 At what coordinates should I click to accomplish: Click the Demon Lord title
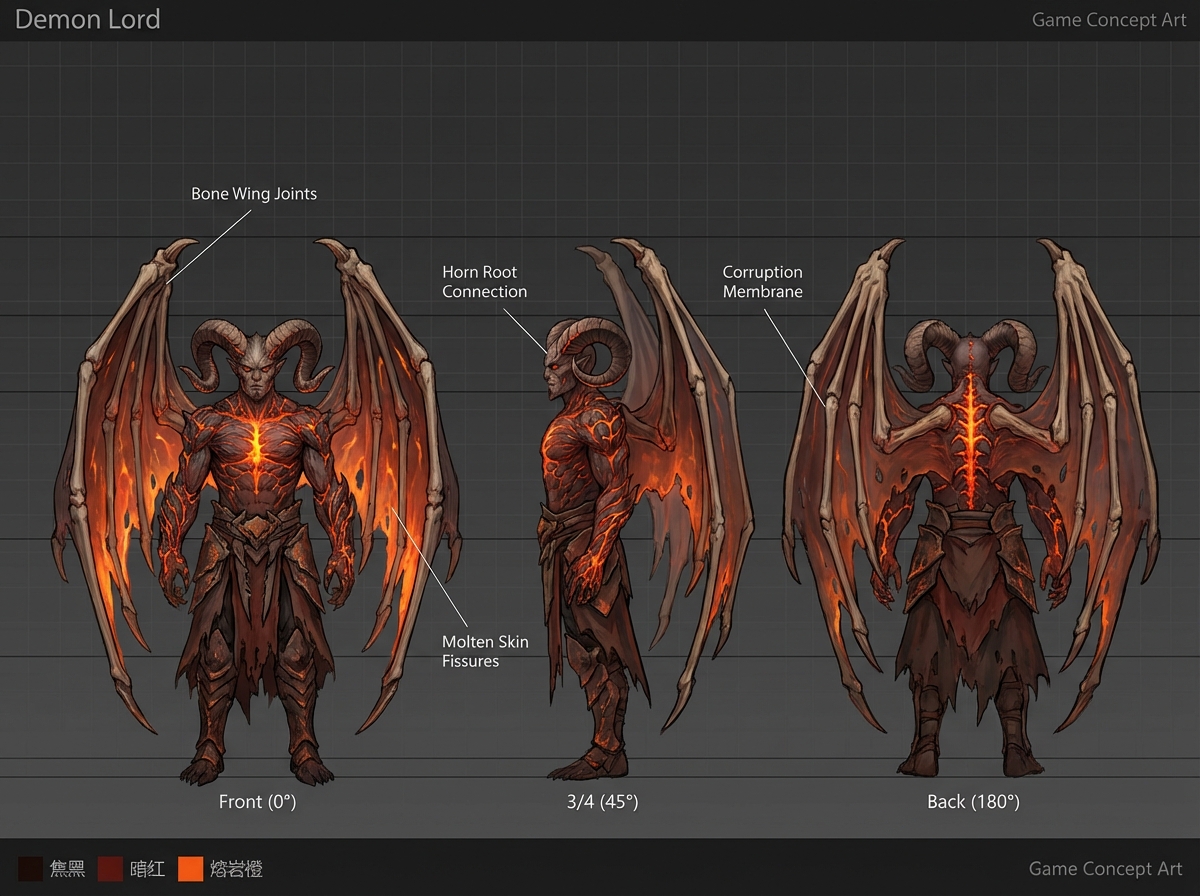[87, 19]
